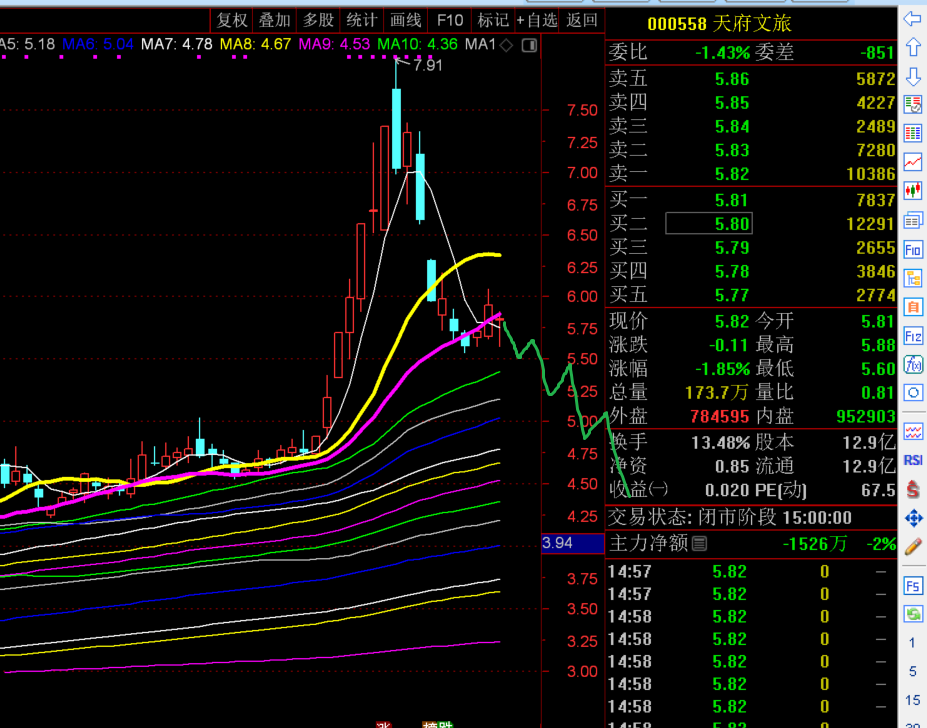
Task: Click the first 14:57 tick row
Action: 751,571
